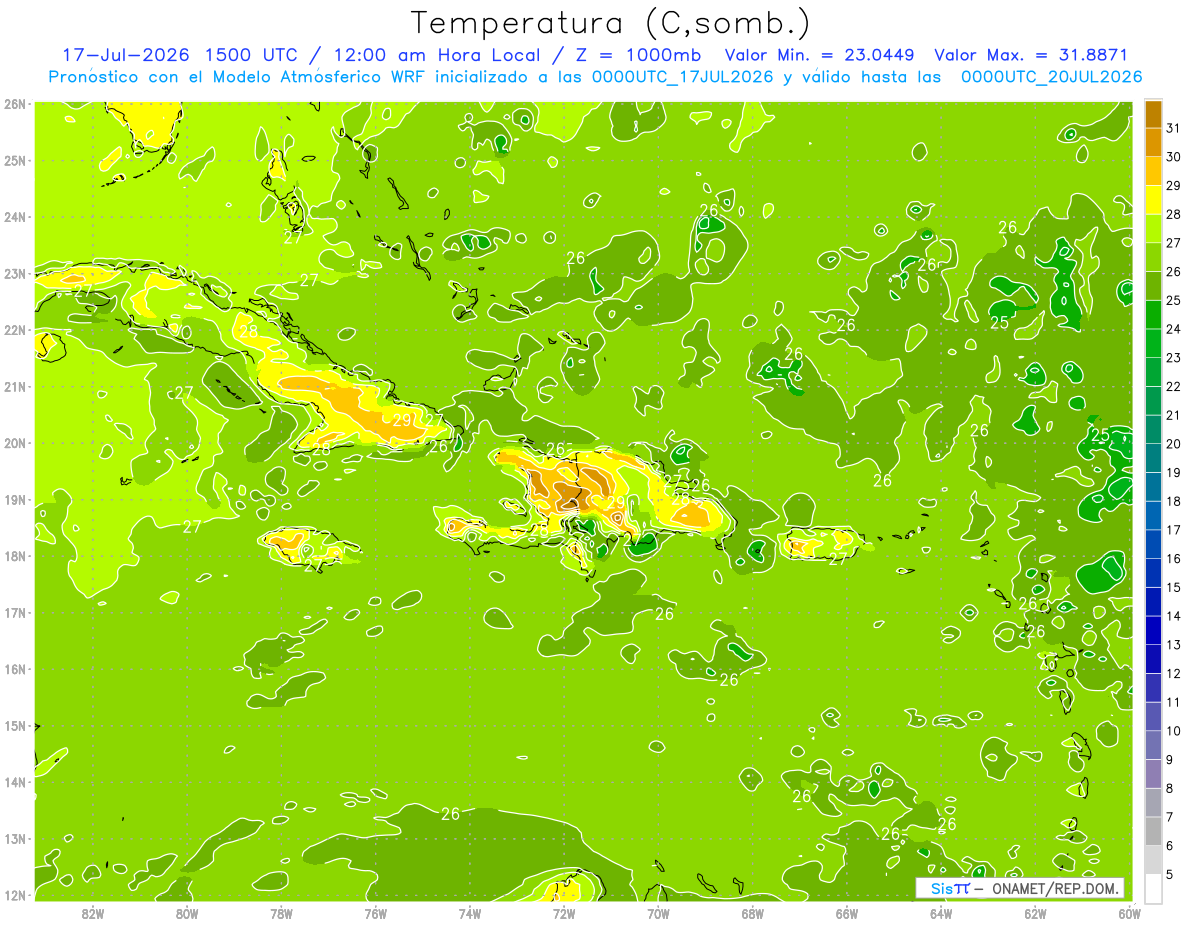This screenshot has height=927, width=1200.
Task: Click the 12N latitude axis label
Action: coord(15,895)
